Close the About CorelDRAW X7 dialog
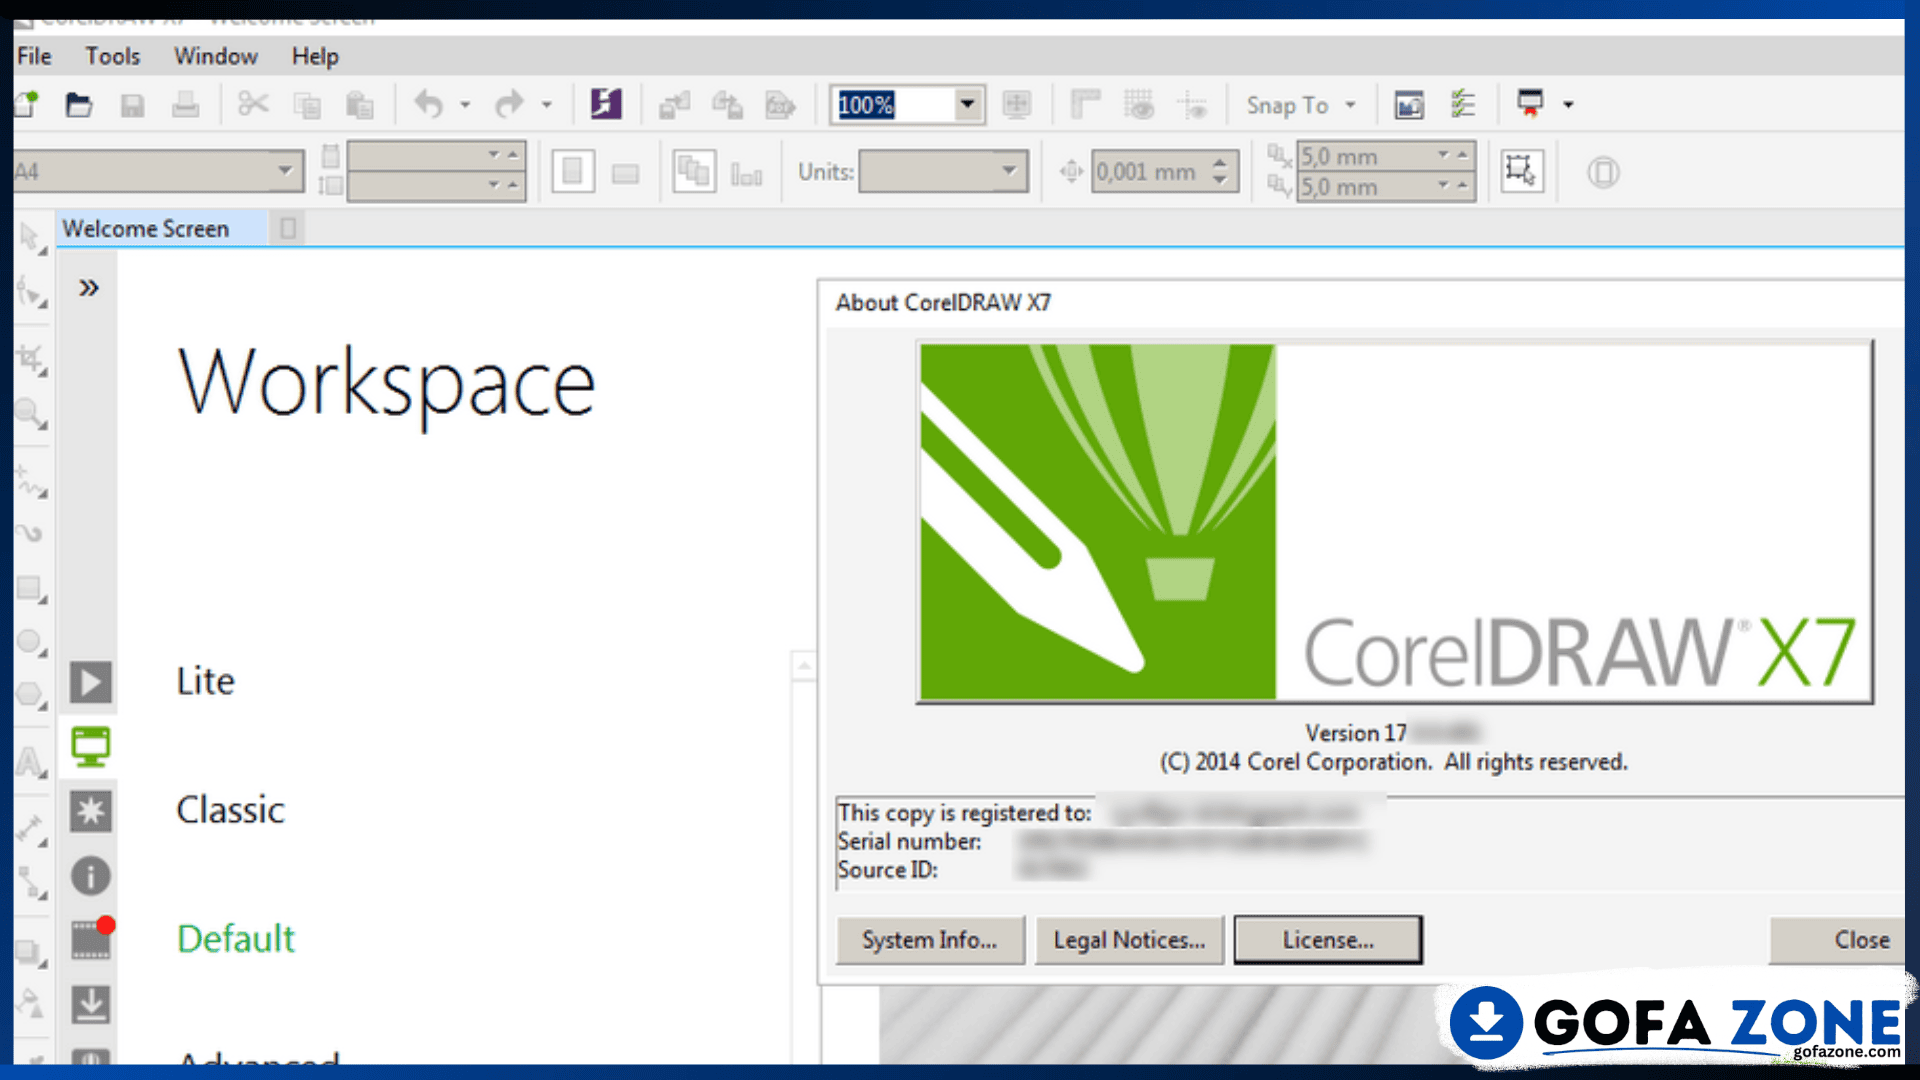Screen dimensions: 1920x1080 (1840, 940)
